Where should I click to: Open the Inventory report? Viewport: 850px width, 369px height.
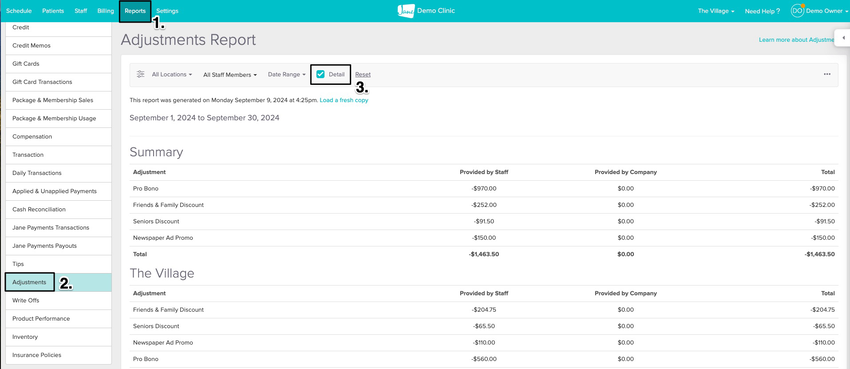click(x=59, y=336)
